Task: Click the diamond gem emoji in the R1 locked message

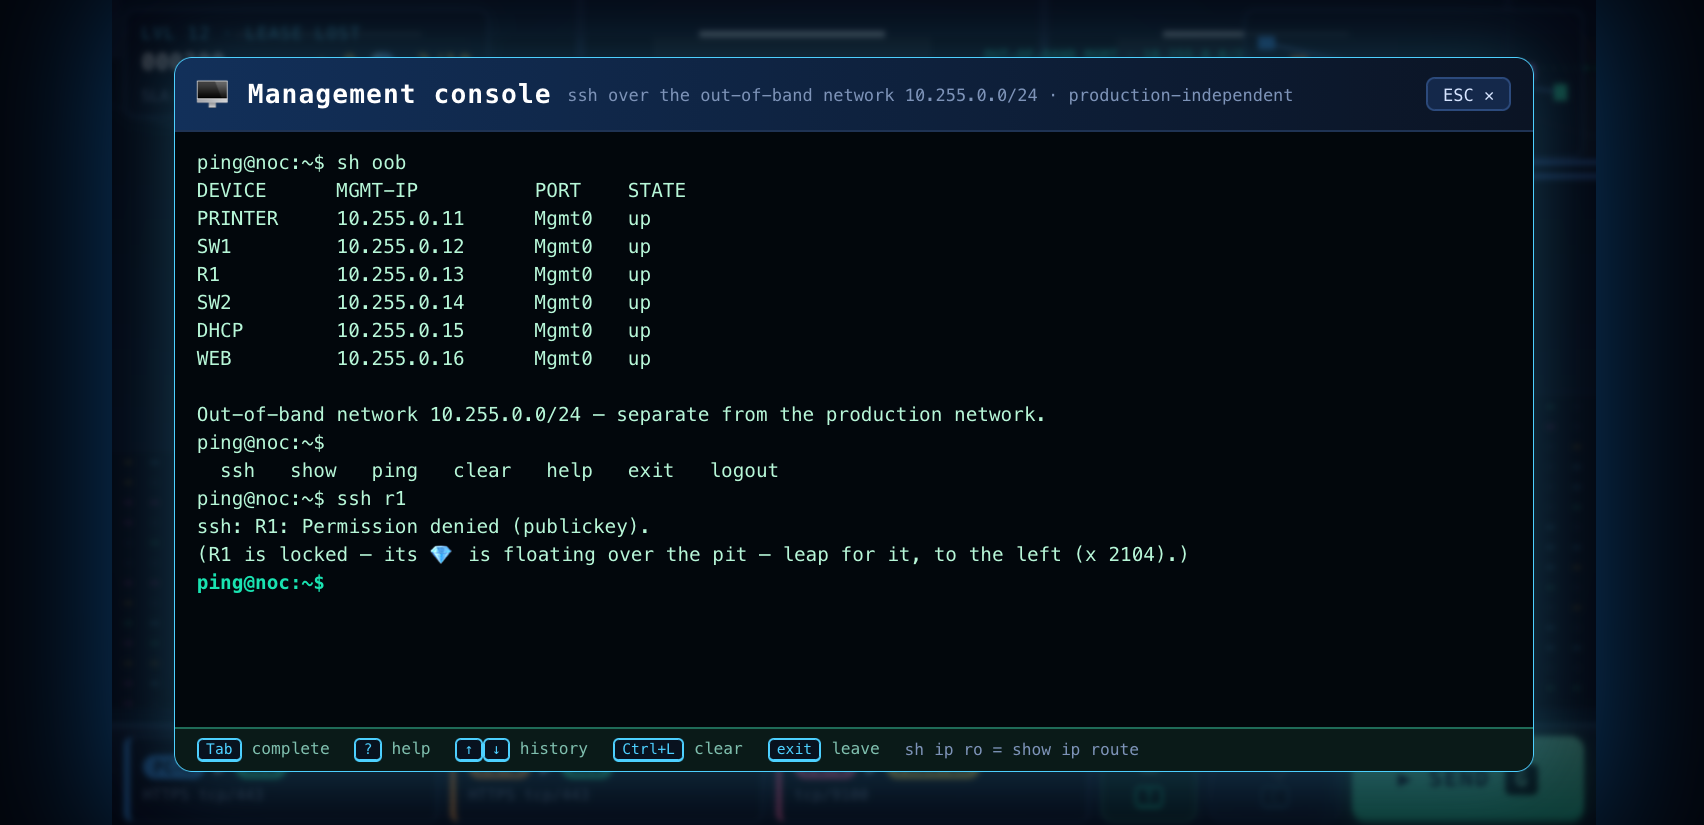Action: [441, 554]
